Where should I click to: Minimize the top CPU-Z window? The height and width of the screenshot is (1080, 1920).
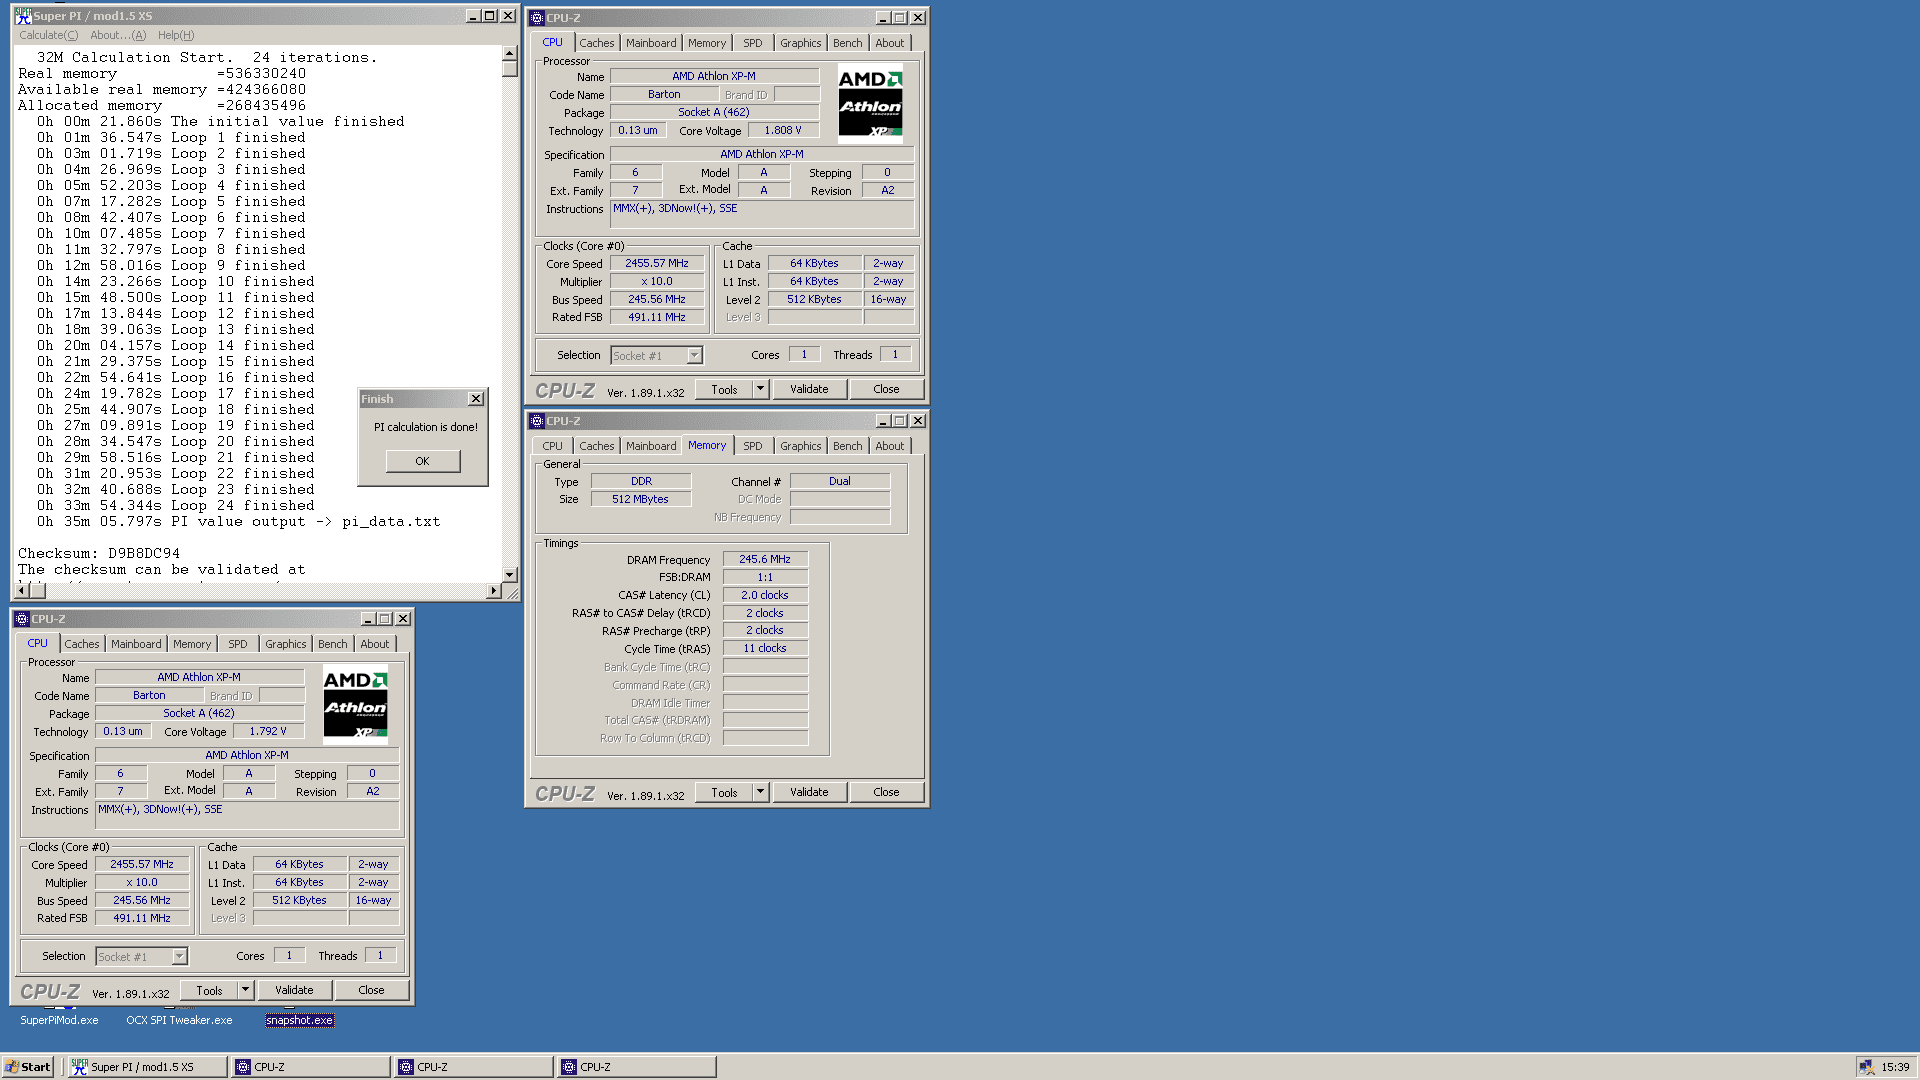coord(883,18)
